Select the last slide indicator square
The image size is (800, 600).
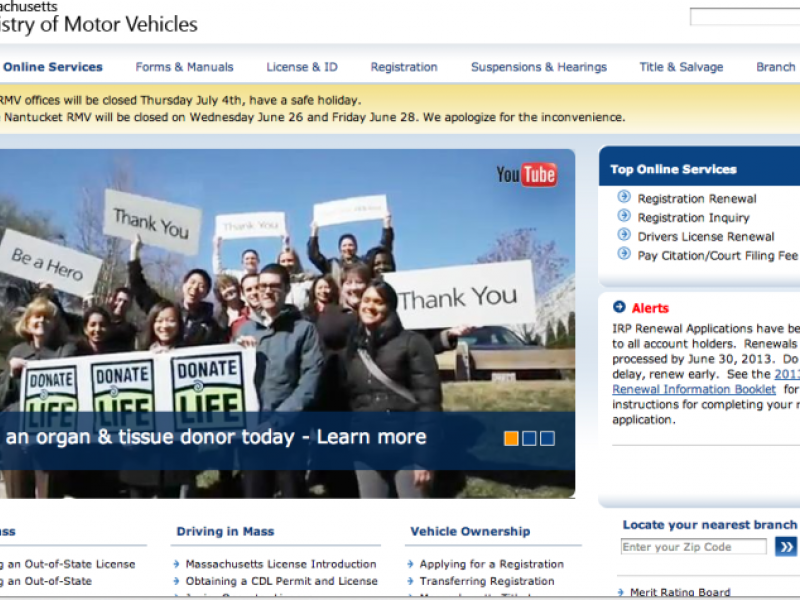pyautogui.click(x=547, y=438)
